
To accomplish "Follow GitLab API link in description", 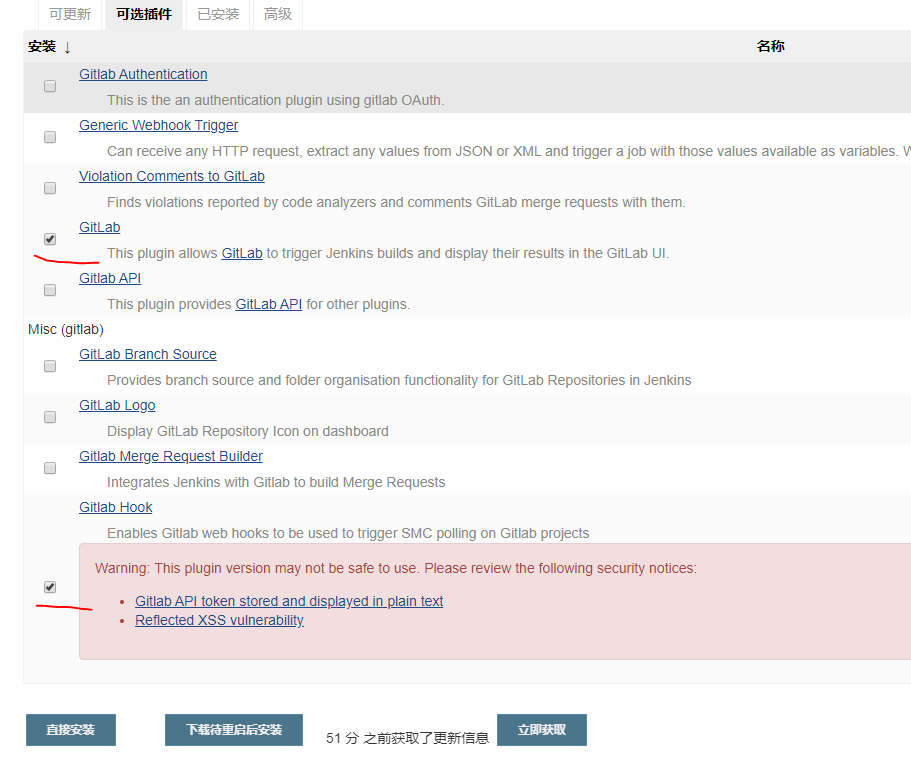I will click(x=268, y=304).
